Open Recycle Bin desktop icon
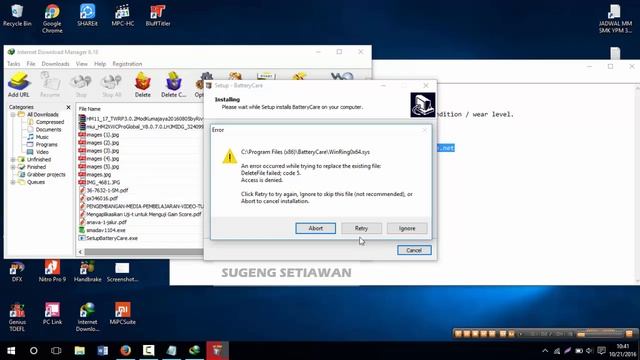Image resolution: width=640 pixels, height=360 pixels. click(17, 16)
